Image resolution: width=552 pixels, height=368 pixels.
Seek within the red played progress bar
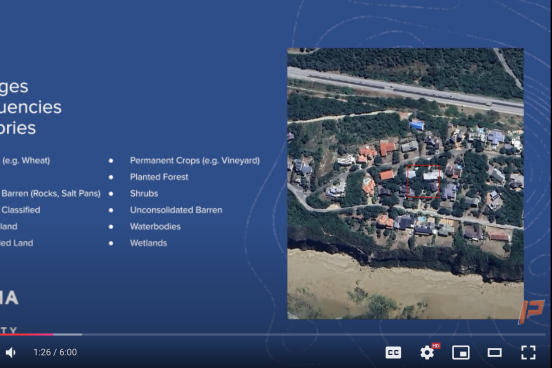[26, 334]
